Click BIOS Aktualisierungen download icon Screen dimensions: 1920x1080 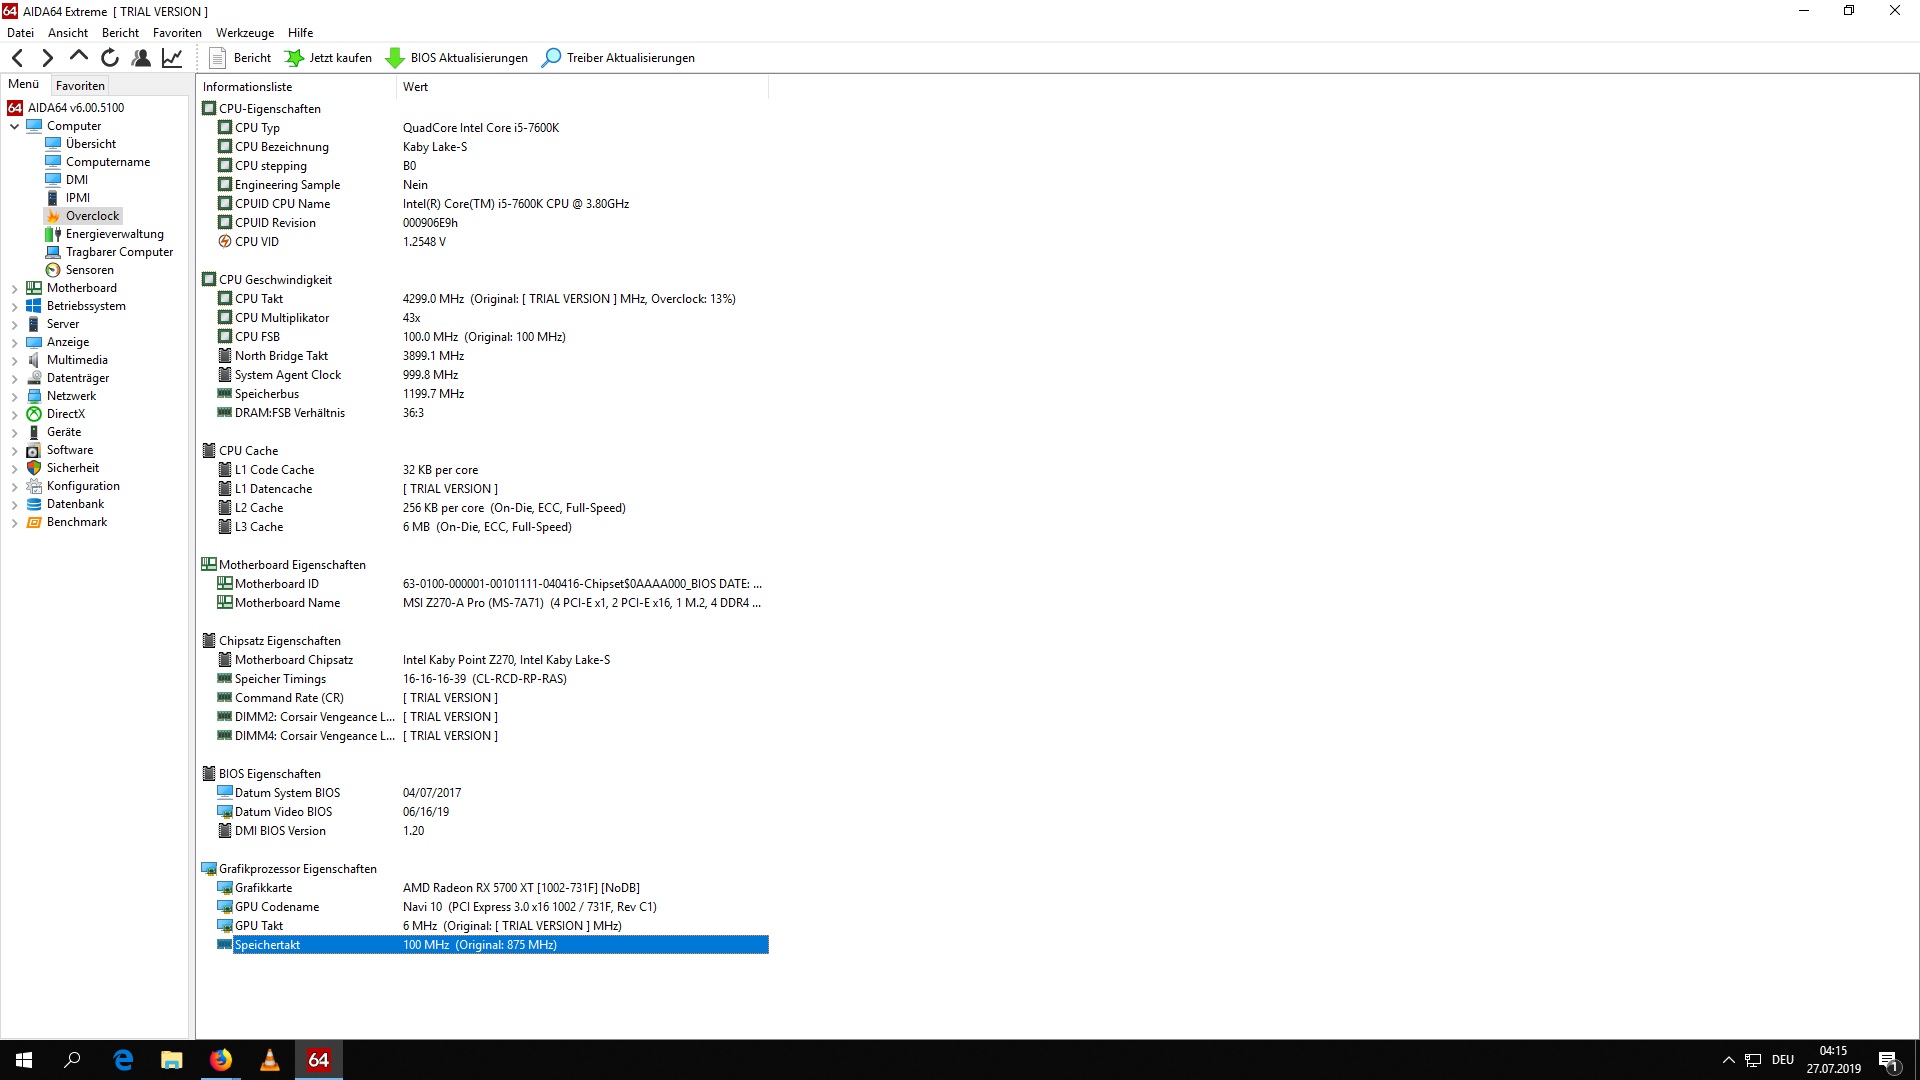tap(395, 58)
